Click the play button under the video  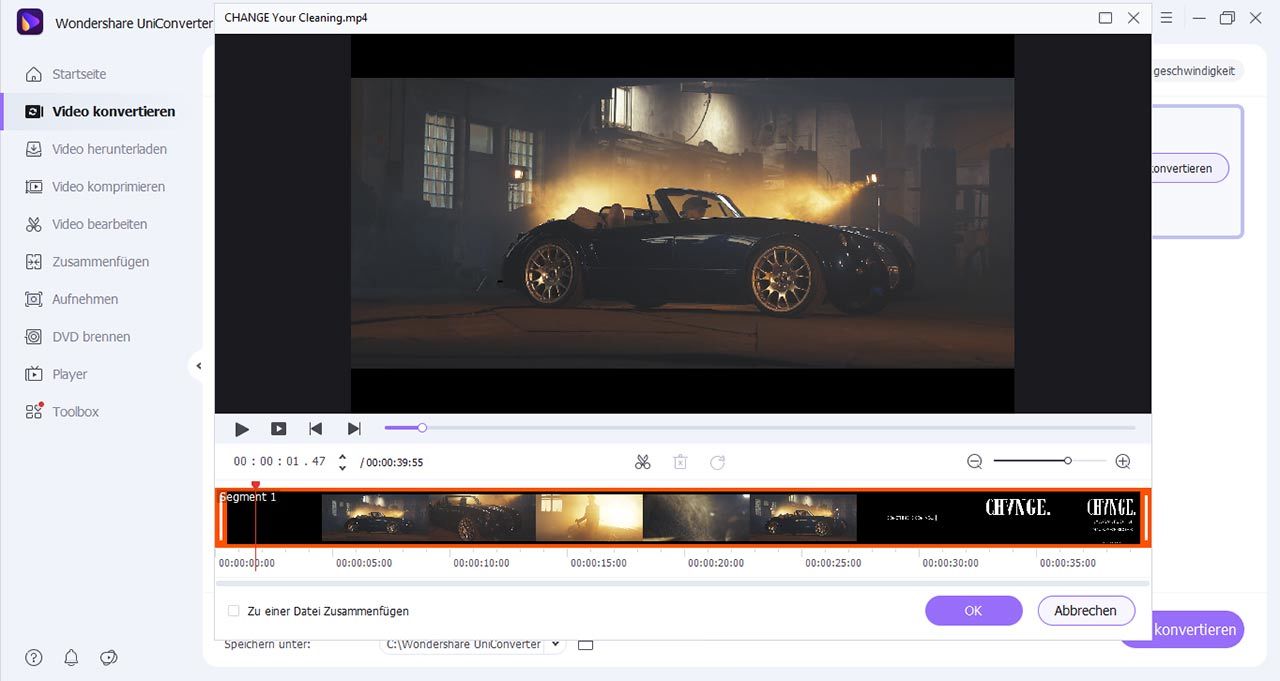[242, 429]
